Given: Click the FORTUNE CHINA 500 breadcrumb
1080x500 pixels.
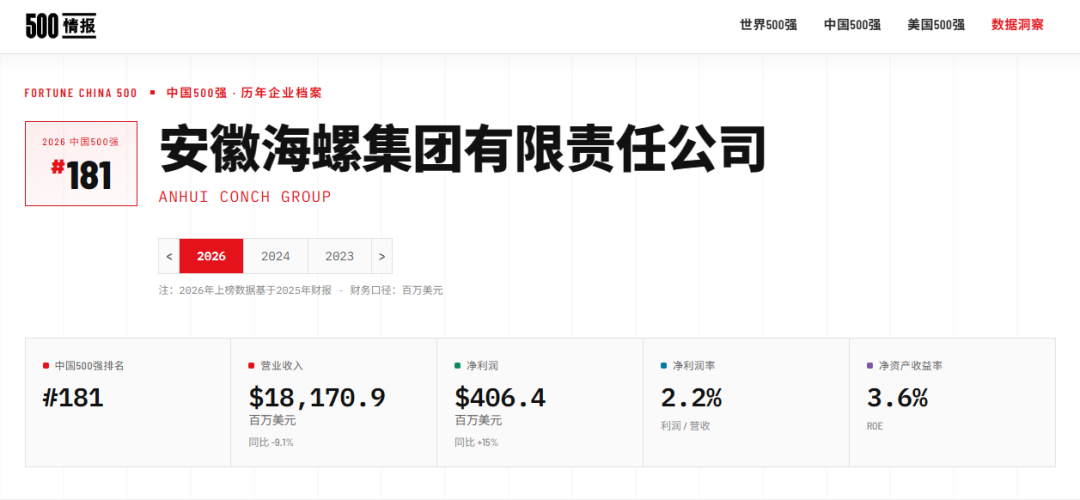Looking at the screenshot, I should (x=81, y=93).
